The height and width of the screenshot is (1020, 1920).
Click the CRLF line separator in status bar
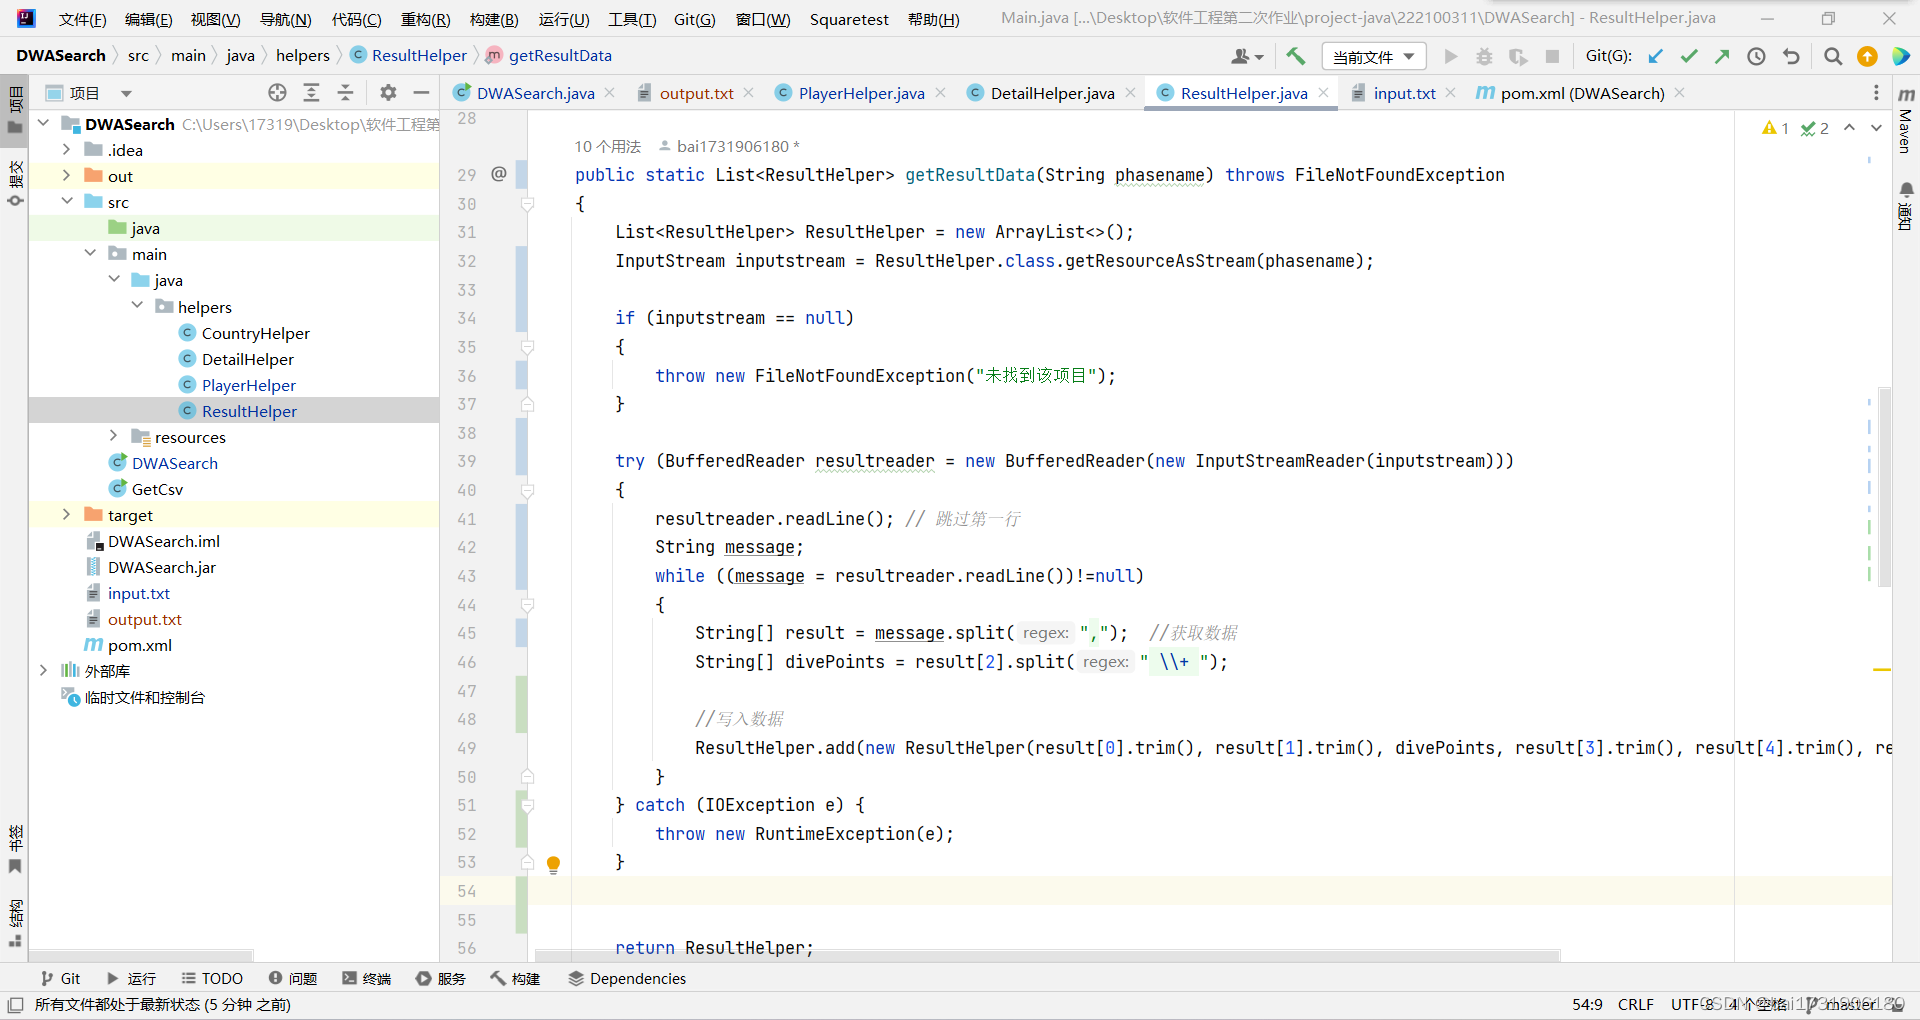coord(1636,1004)
